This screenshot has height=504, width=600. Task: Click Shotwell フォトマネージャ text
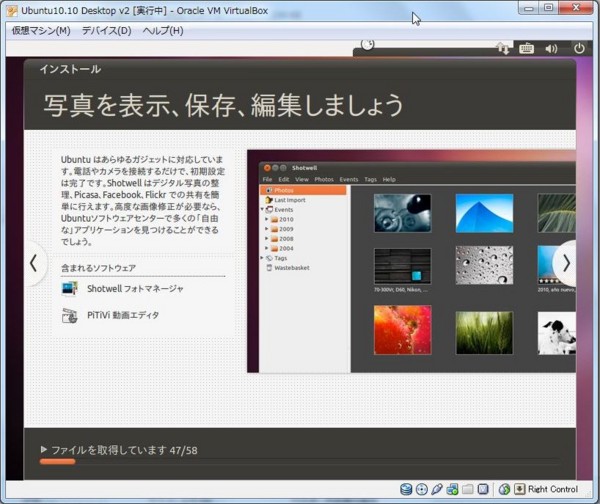coord(135,289)
